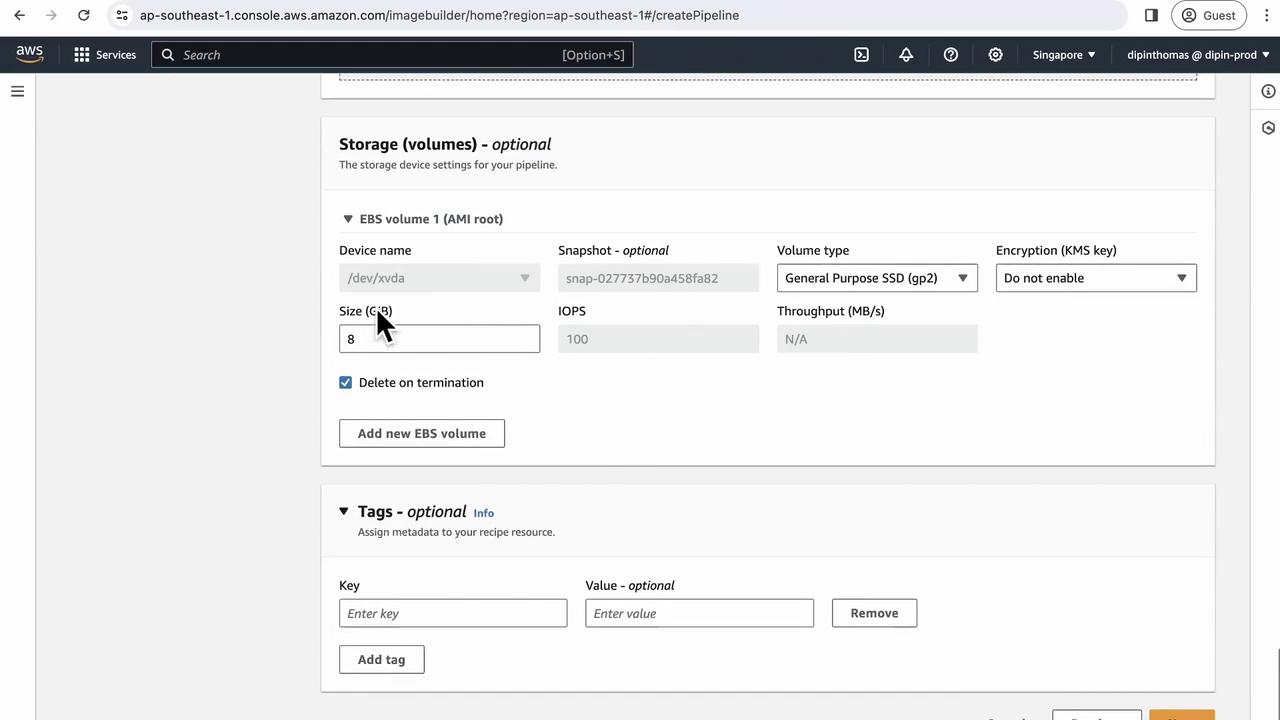Expand the left hamburger navigation menu
Image resolution: width=1280 pixels, height=720 pixels.
(x=17, y=91)
